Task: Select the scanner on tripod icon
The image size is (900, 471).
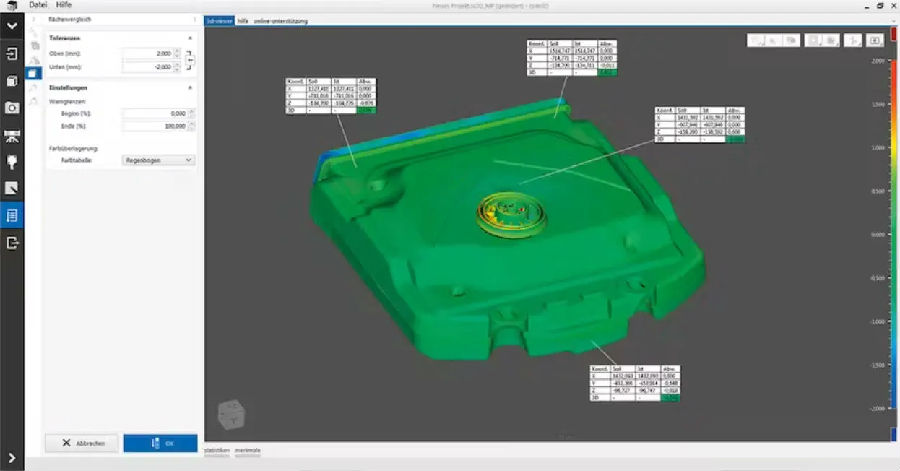Action: [11, 136]
